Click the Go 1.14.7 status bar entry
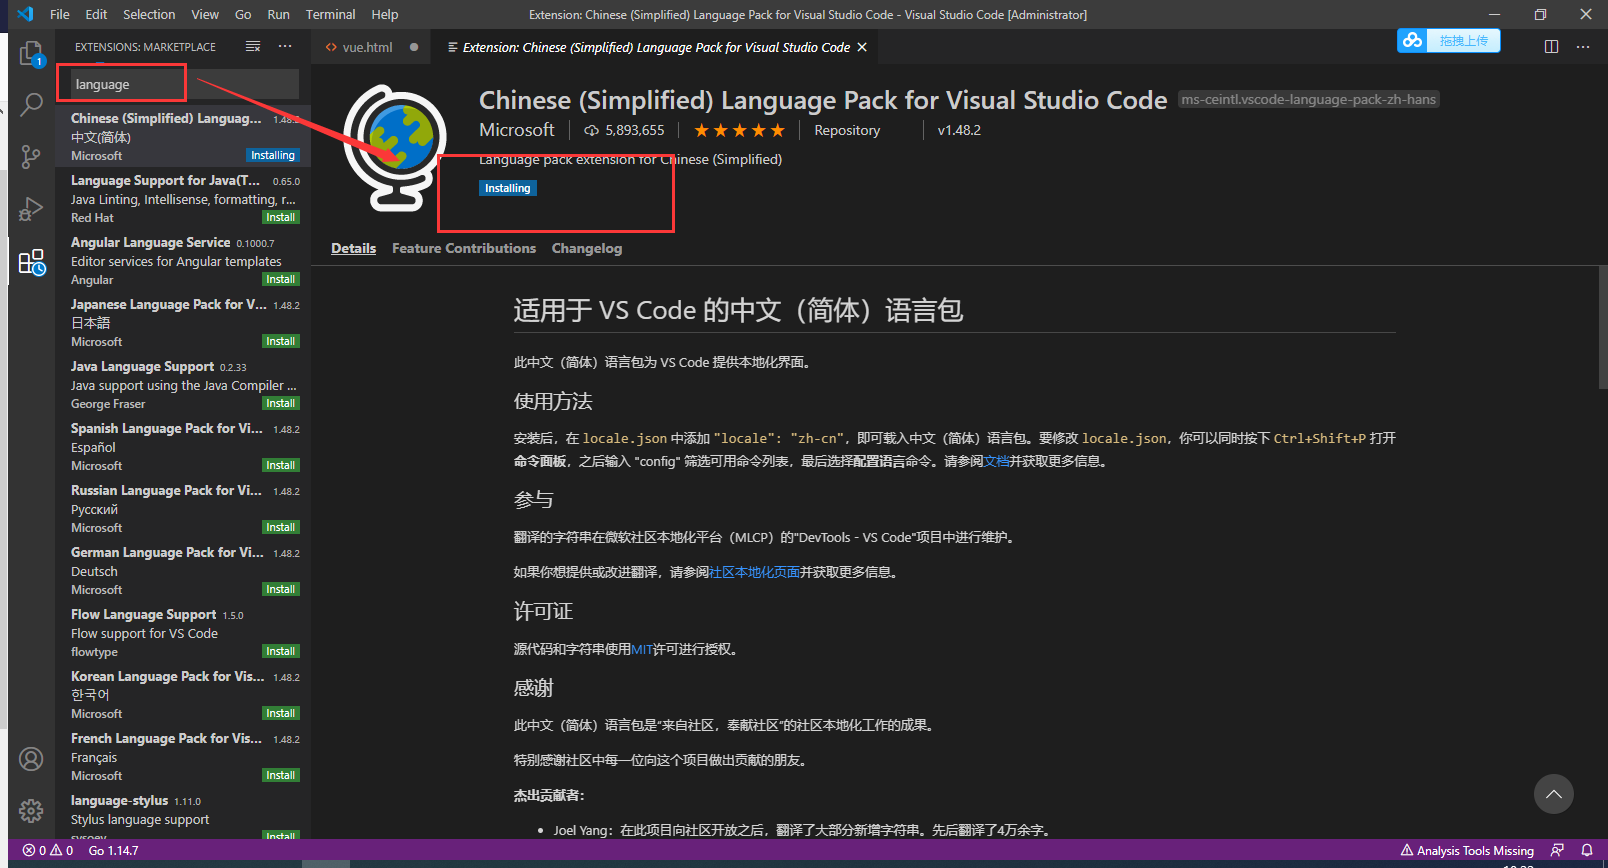 113,851
